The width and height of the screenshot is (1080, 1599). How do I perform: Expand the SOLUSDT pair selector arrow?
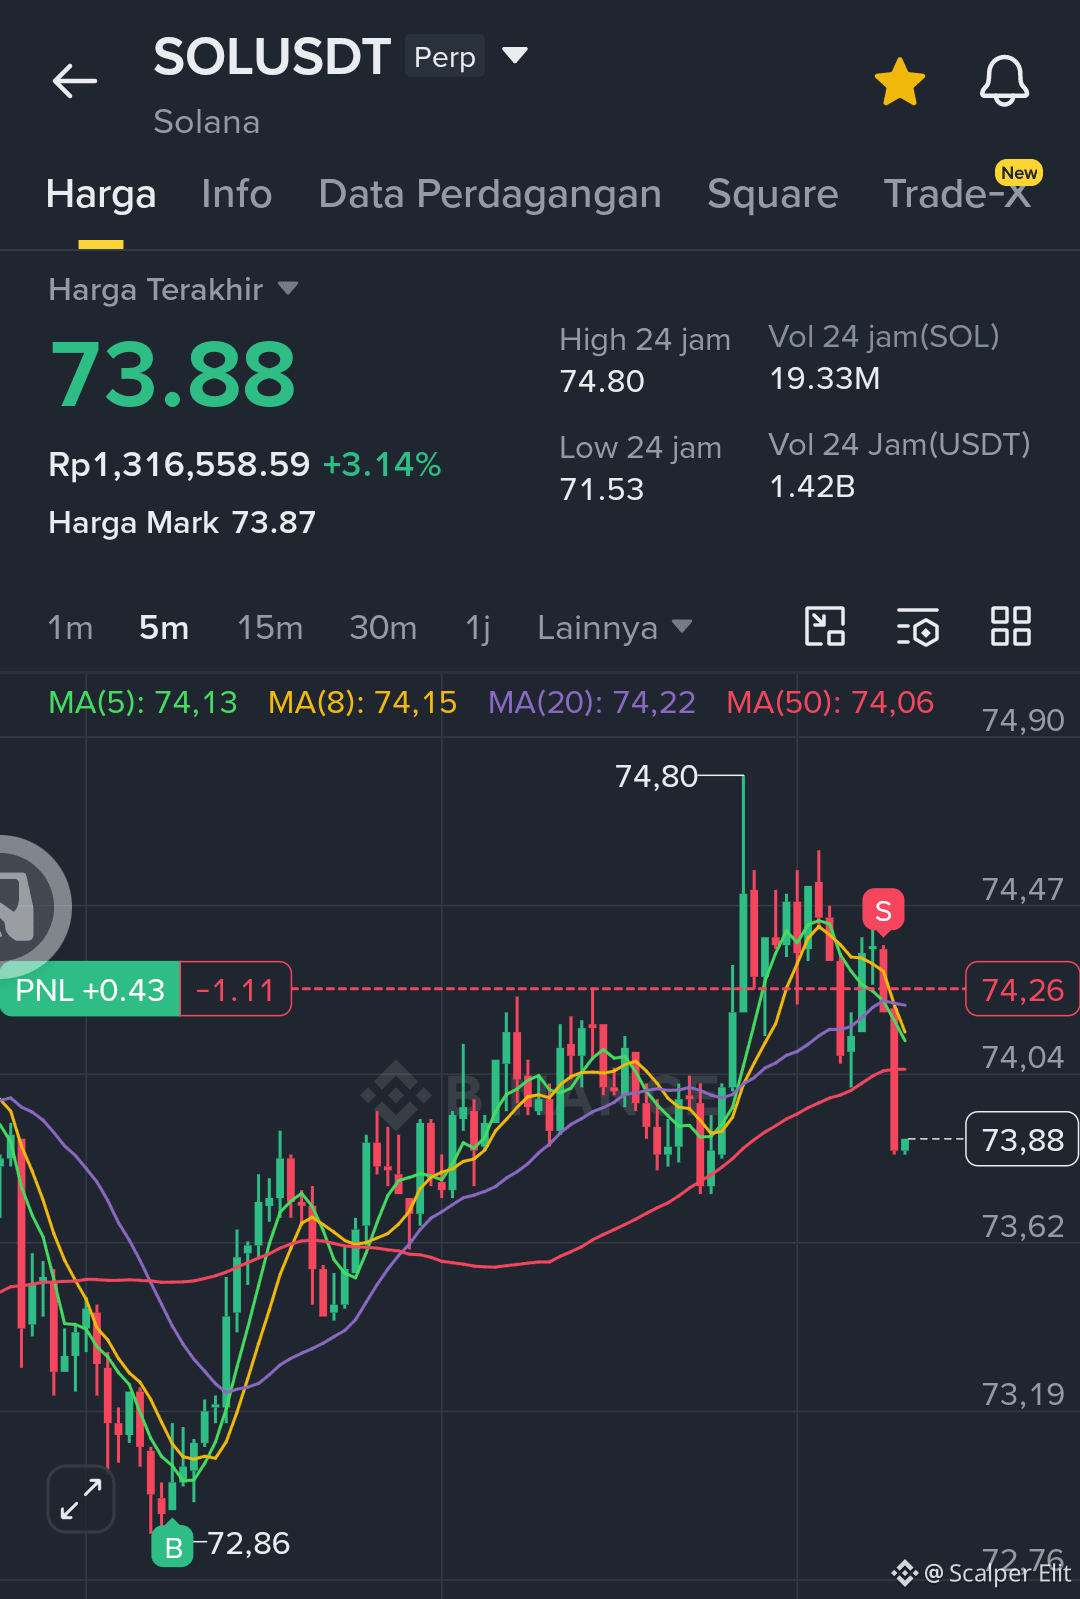point(514,55)
